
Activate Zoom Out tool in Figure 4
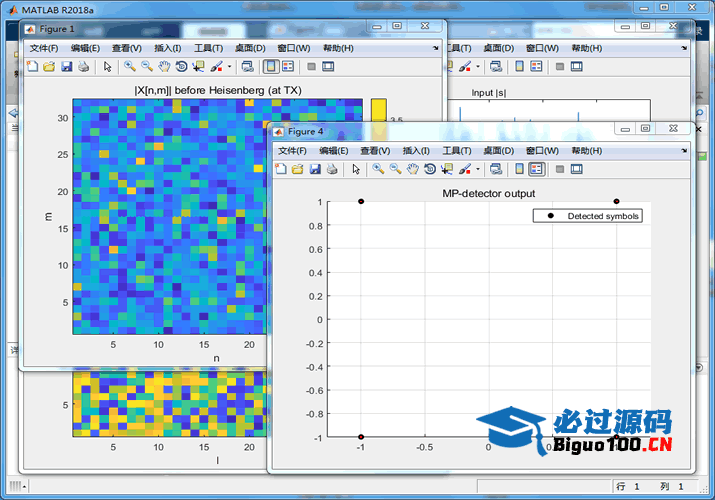[395, 169]
